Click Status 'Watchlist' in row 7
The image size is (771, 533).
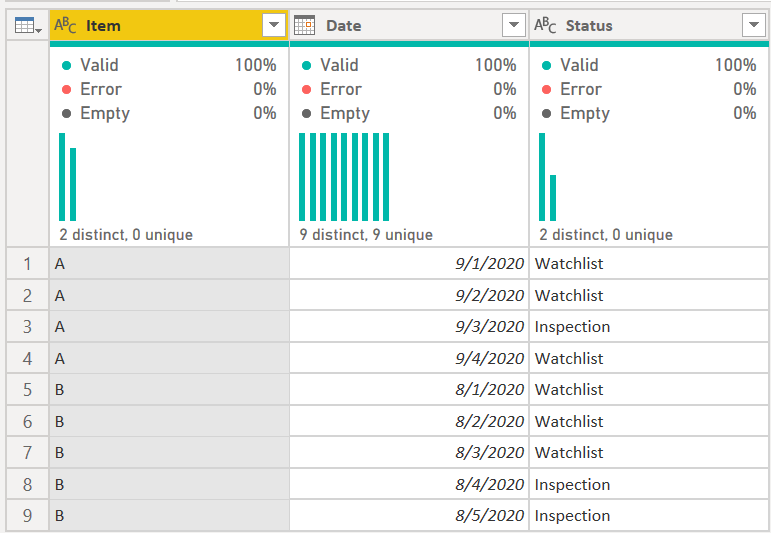click(649, 452)
